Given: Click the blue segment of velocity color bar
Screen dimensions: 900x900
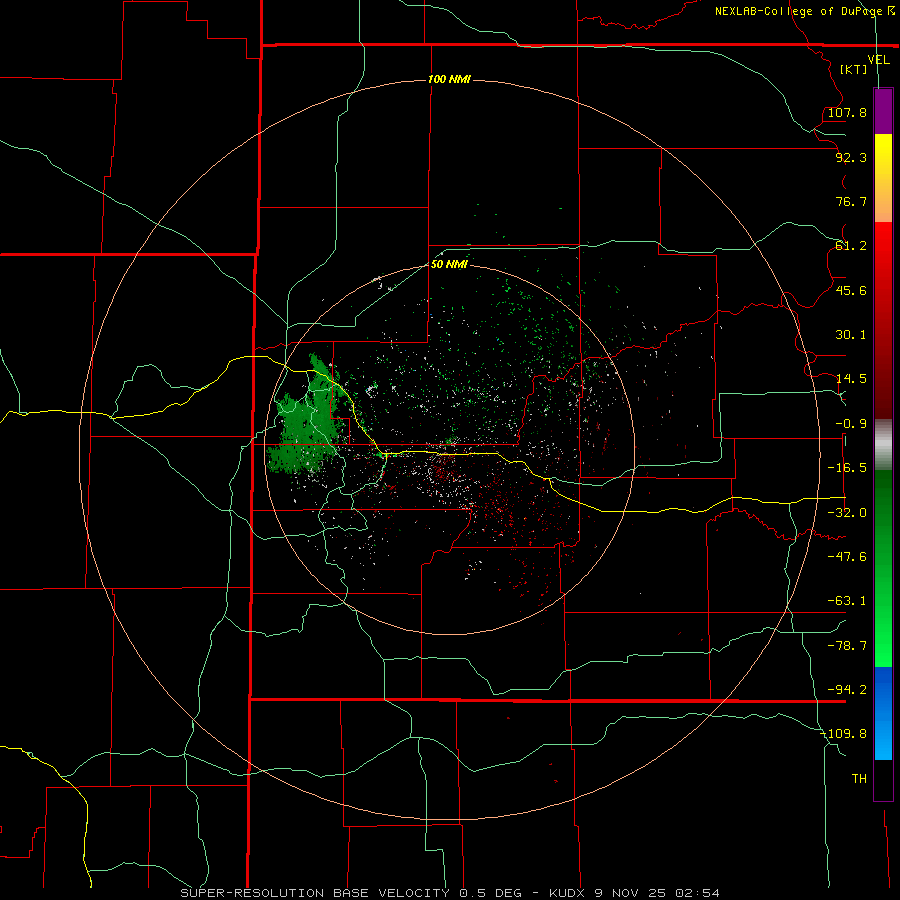Looking at the screenshot, I should pos(883,713).
